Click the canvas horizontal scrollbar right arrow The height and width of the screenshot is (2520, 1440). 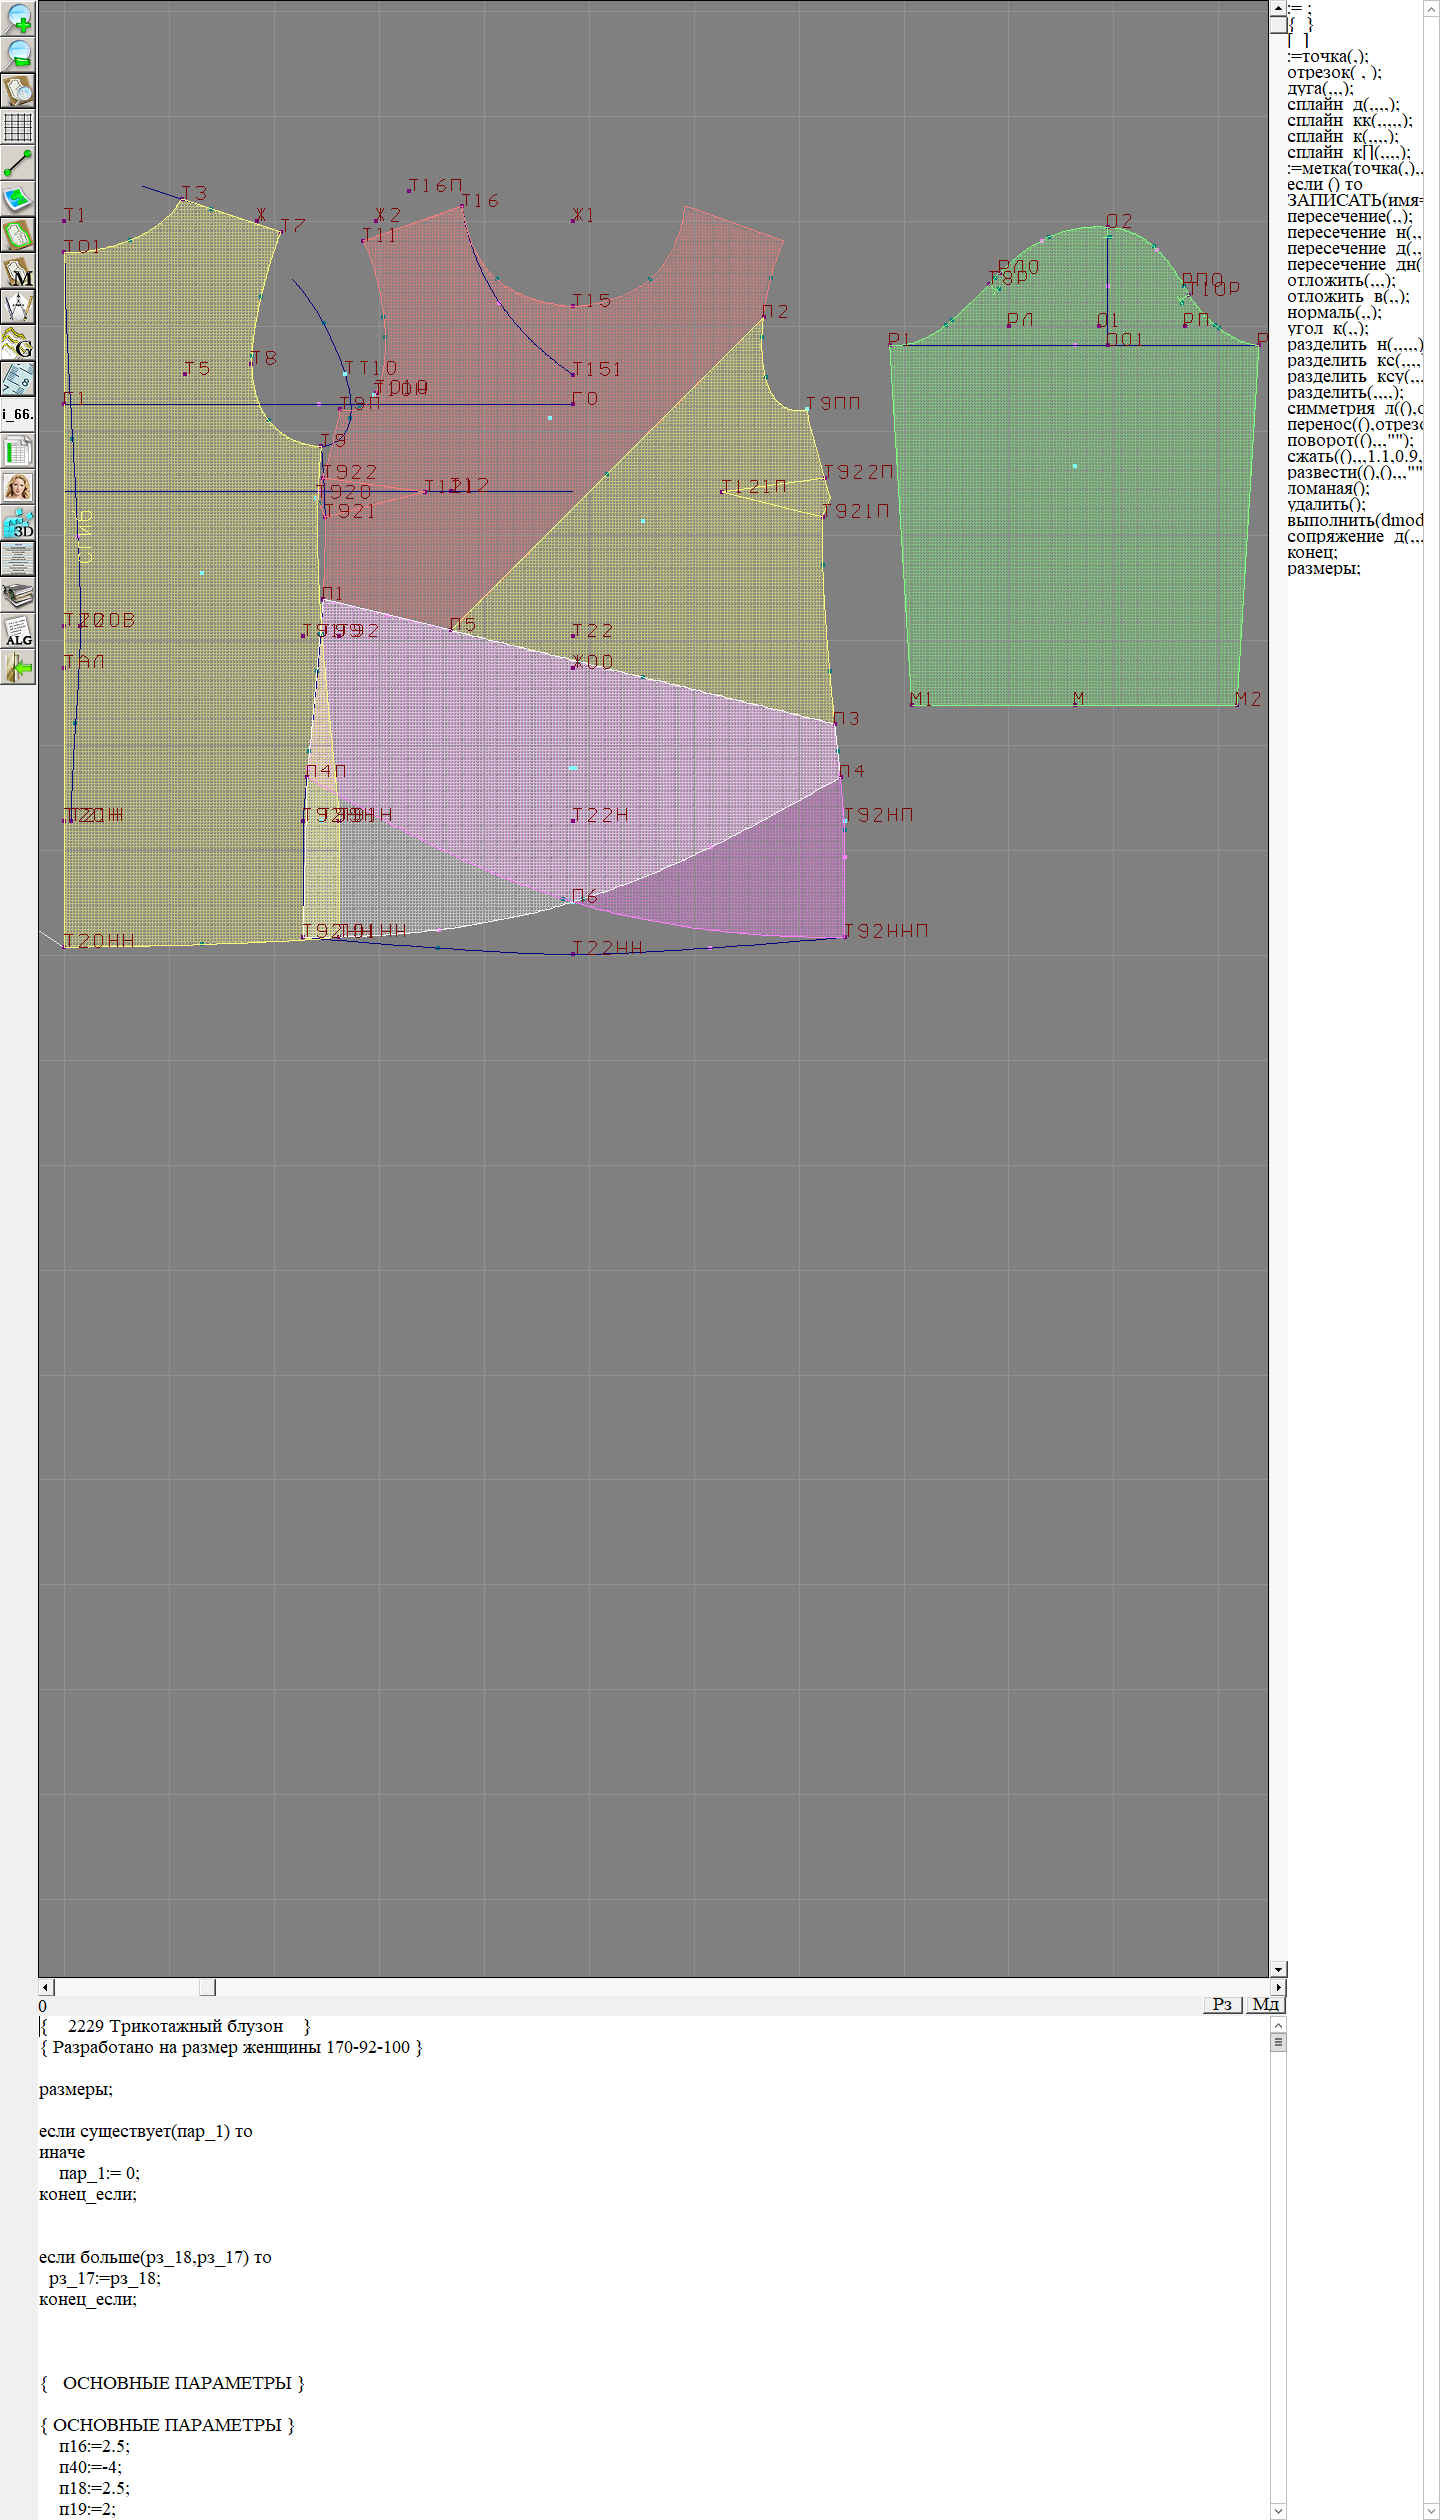1278,1987
